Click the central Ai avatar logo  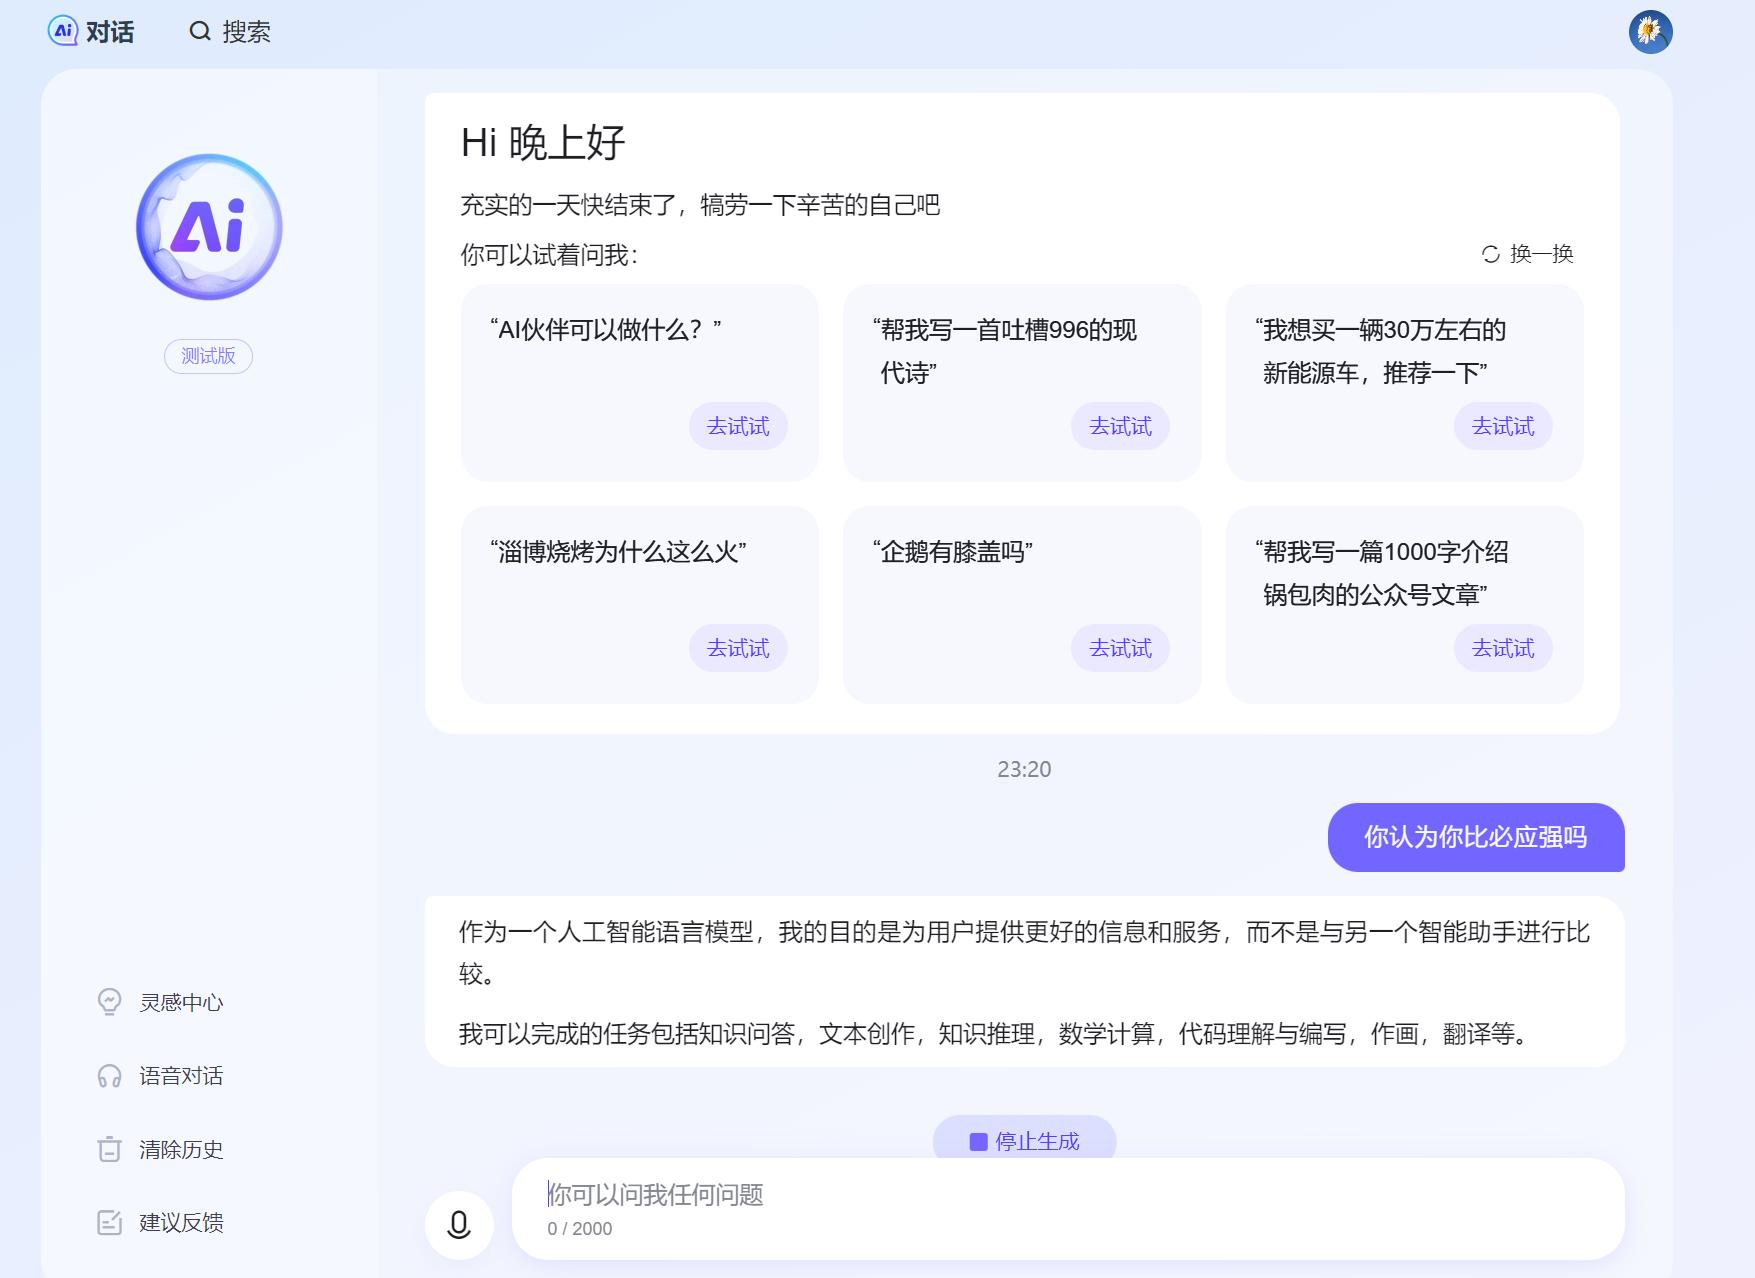208,226
